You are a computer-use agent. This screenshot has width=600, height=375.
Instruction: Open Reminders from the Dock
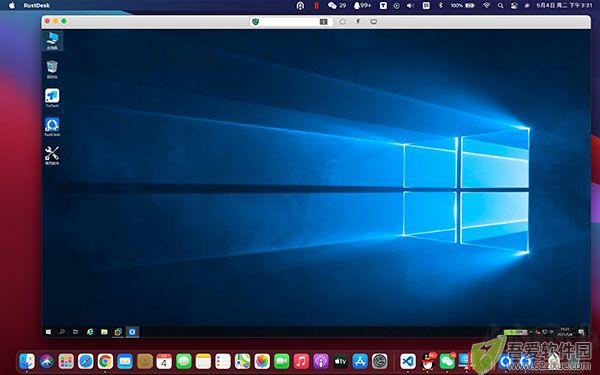pos(223,361)
